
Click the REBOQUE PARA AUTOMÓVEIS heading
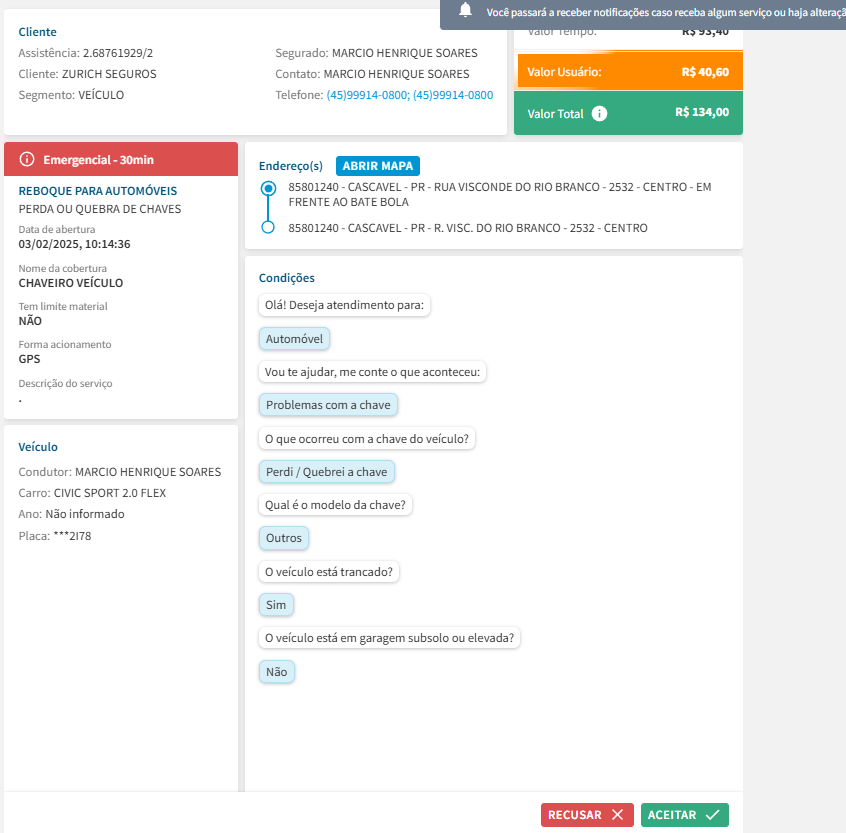pos(98,190)
